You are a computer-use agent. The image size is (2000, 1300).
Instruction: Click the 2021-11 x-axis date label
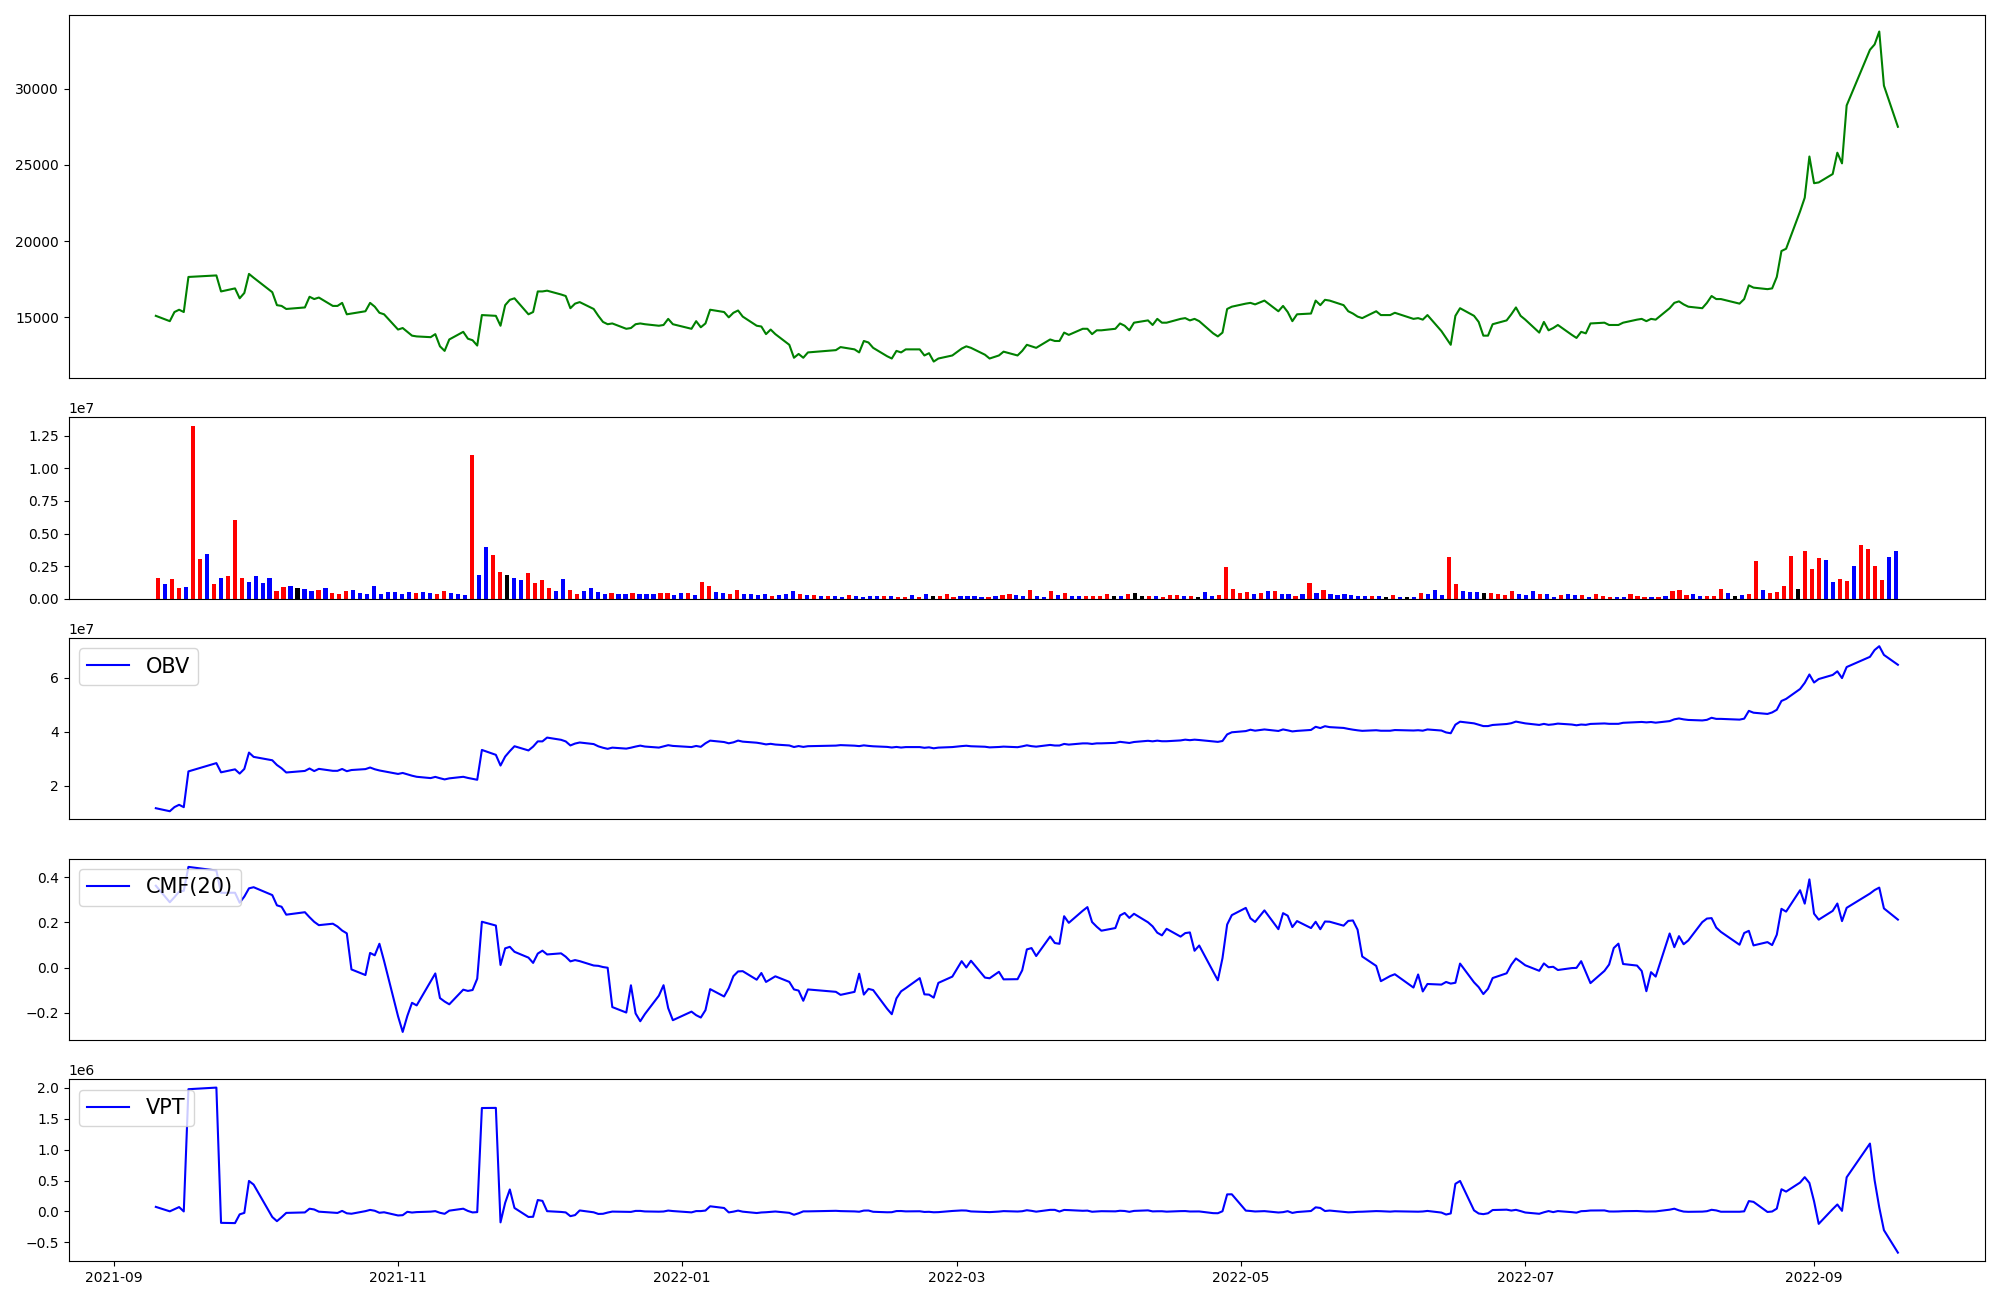tap(398, 1276)
